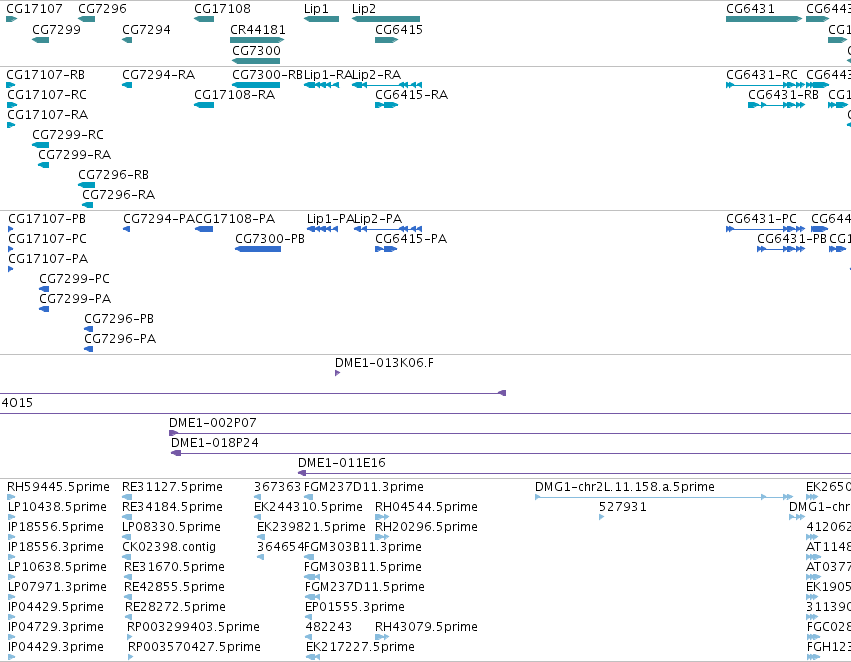The height and width of the screenshot is (662, 851).
Task: Click transcript CG6415-RA glyph
Action: (386, 105)
